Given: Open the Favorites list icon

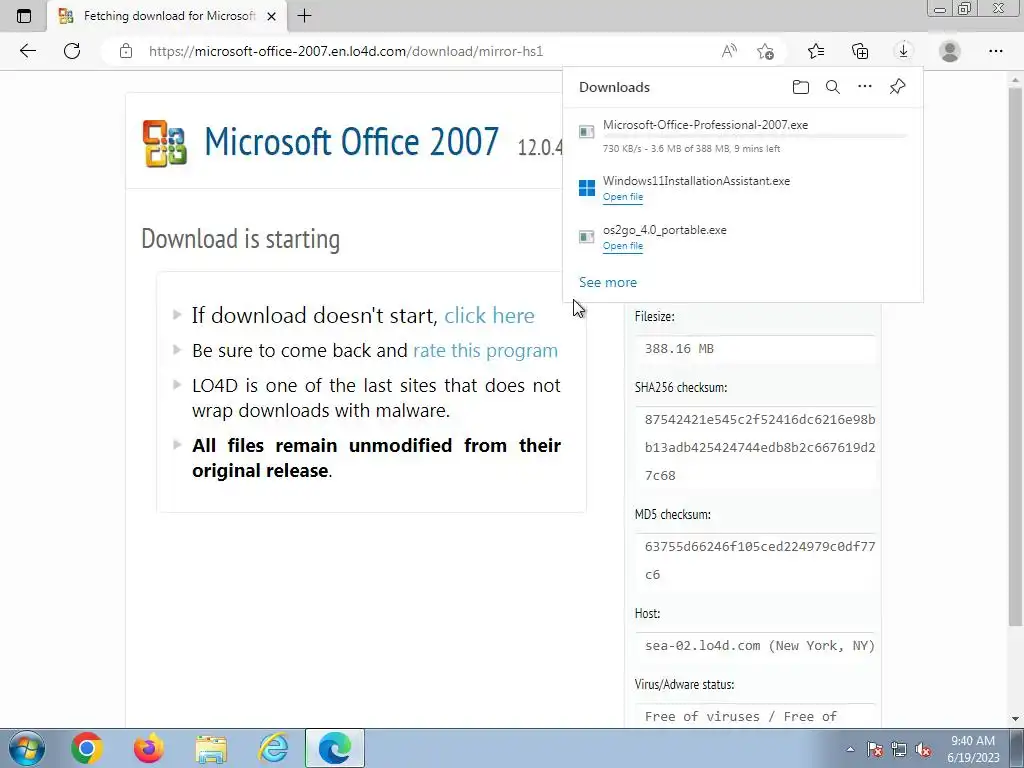Looking at the screenshot, I should pos(816,51).
